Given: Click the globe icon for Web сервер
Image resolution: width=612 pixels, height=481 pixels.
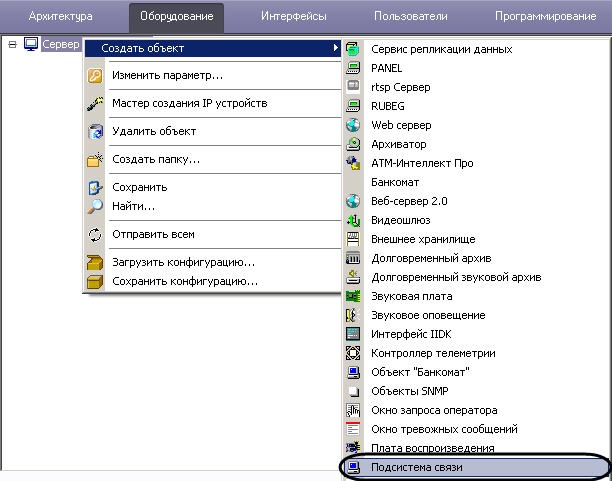Looking at the screenshot, I should (352, 126).
